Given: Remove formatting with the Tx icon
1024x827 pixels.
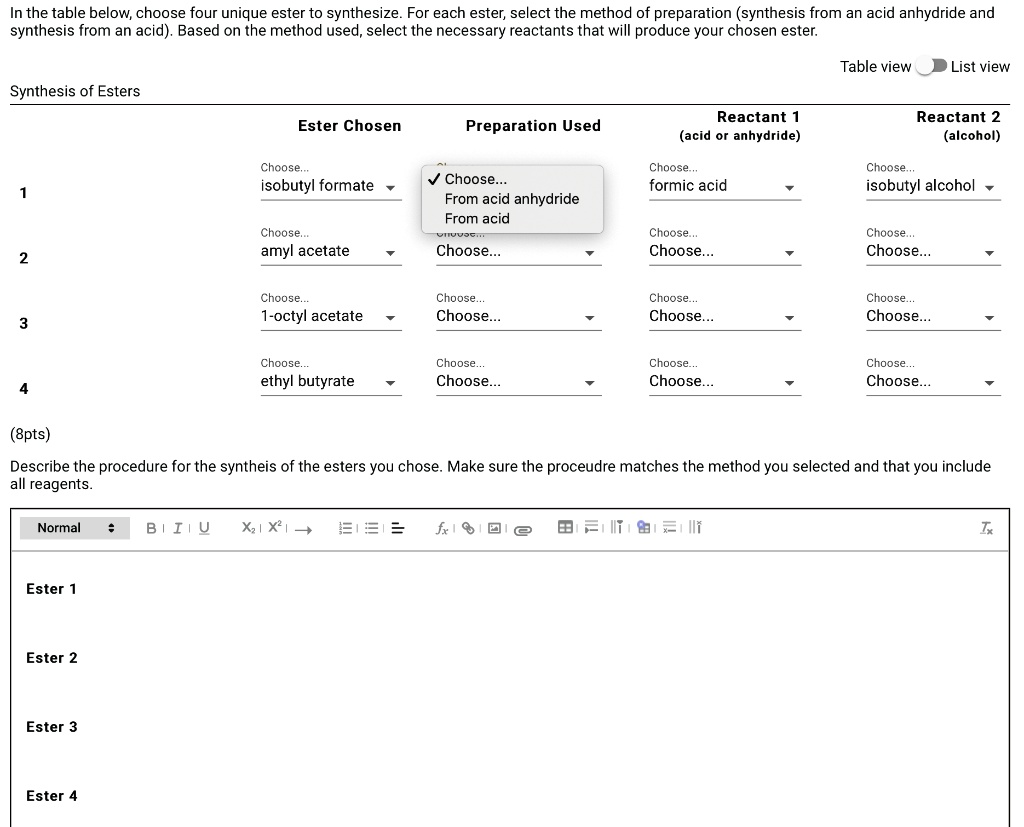Looking at the screenshot, I should click(x=986, y=527).
